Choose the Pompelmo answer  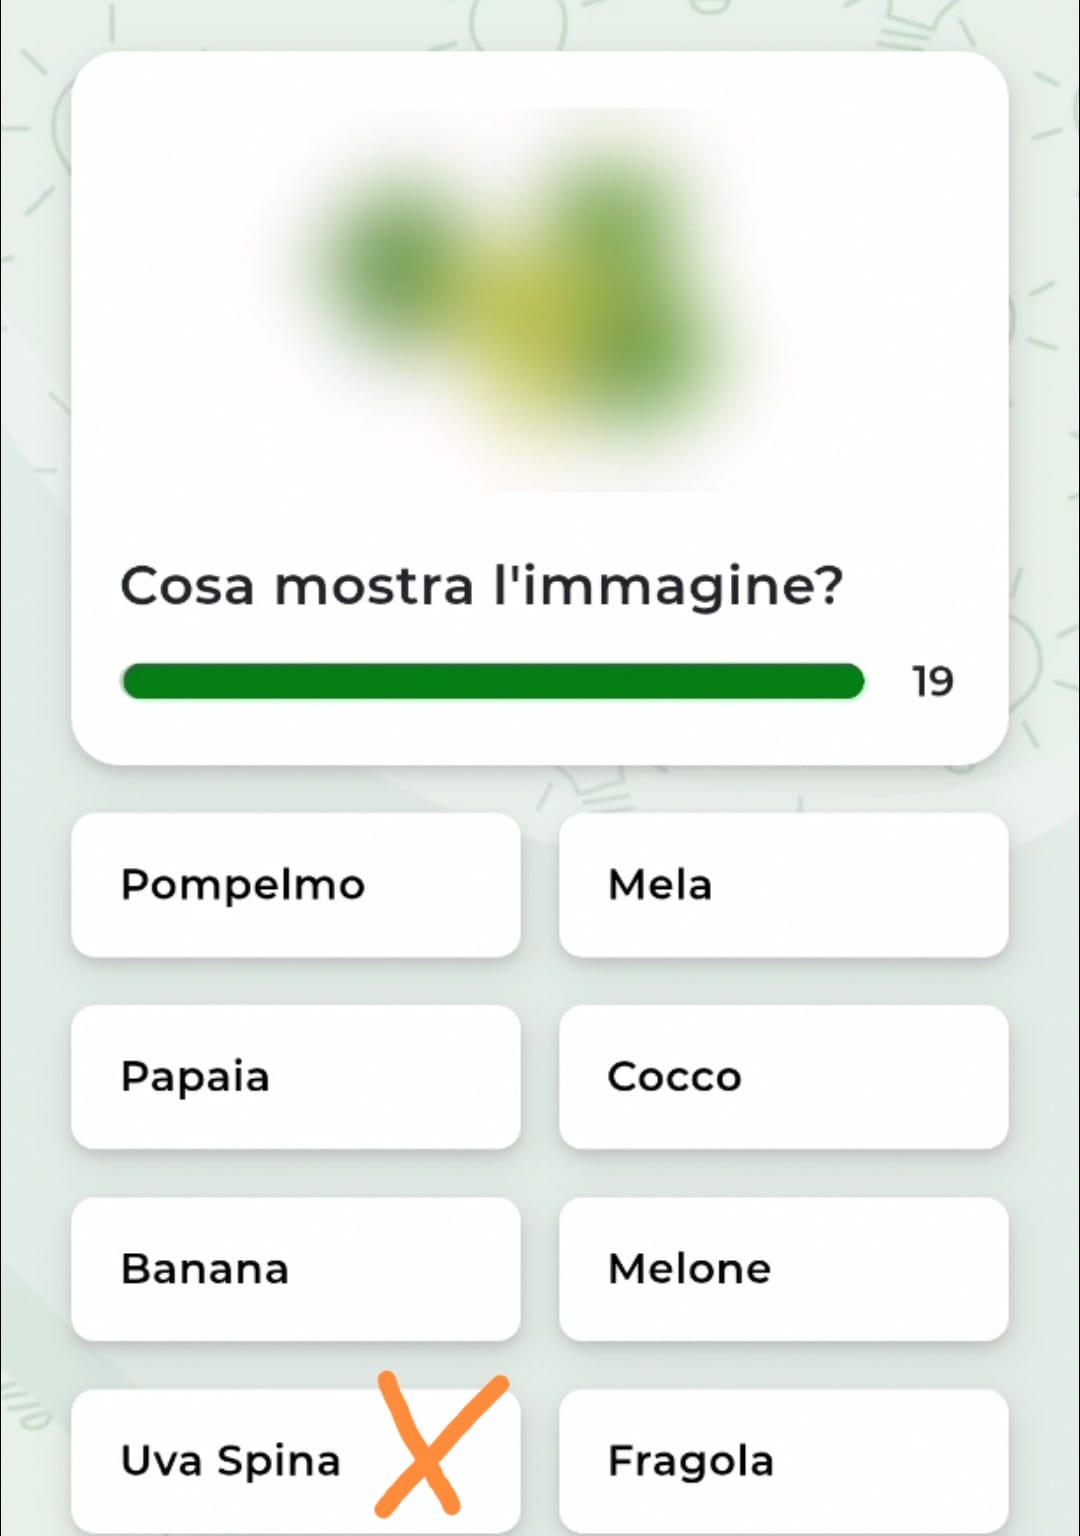pyautogui.click(x=295, y=885)
